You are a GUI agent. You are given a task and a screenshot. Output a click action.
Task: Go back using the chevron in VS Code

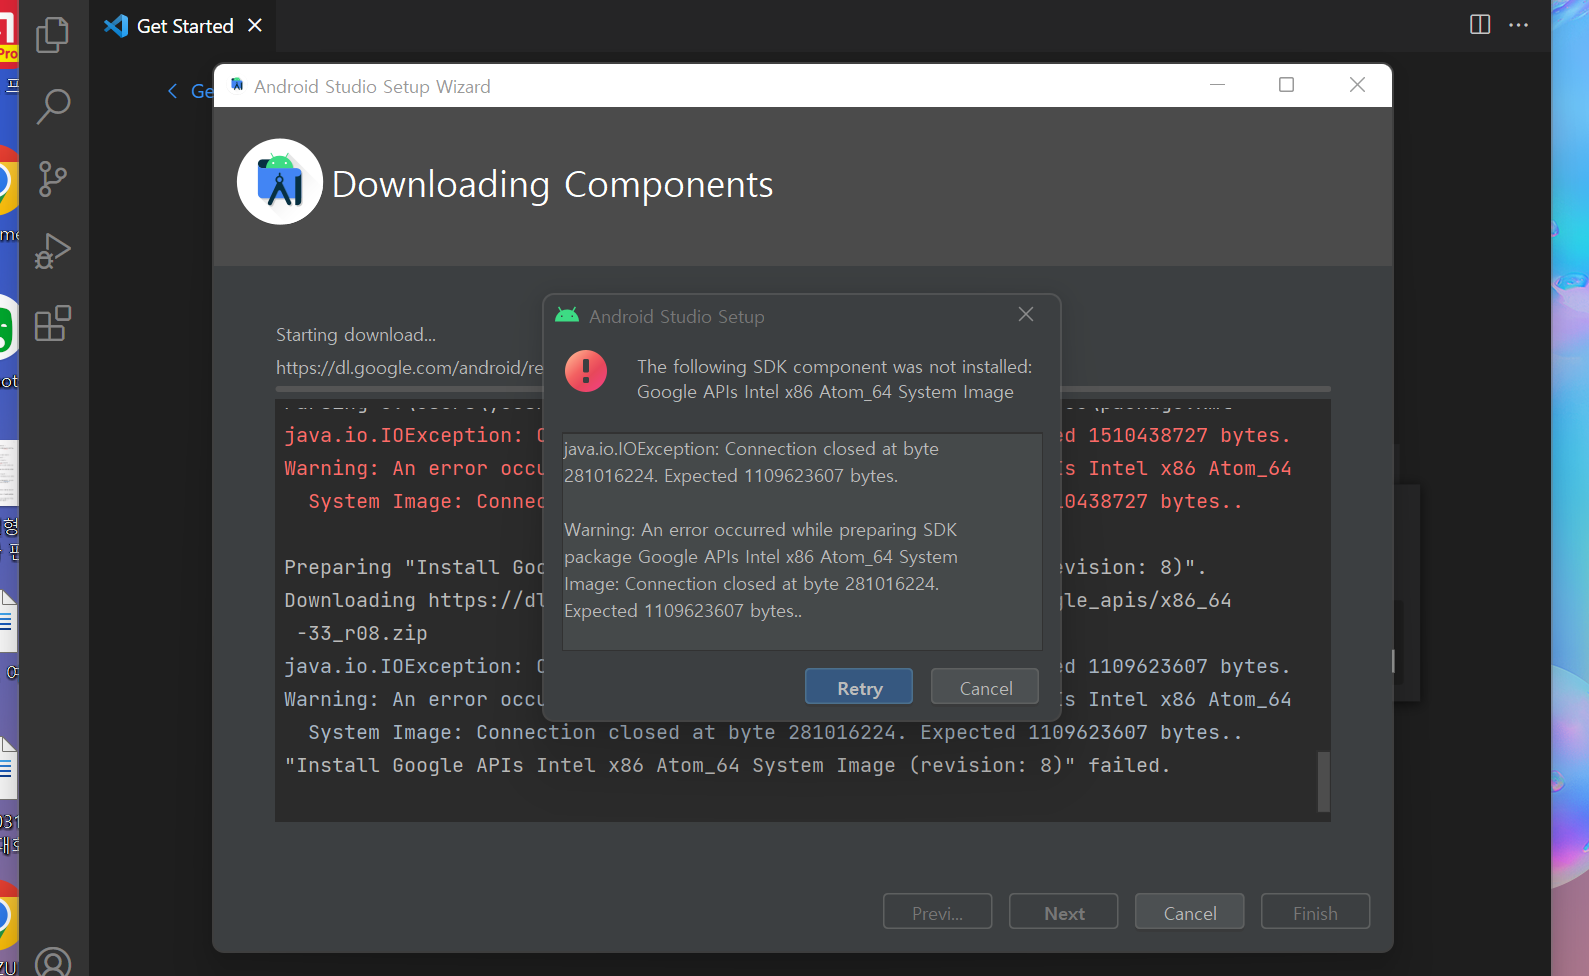pos(173,91)
